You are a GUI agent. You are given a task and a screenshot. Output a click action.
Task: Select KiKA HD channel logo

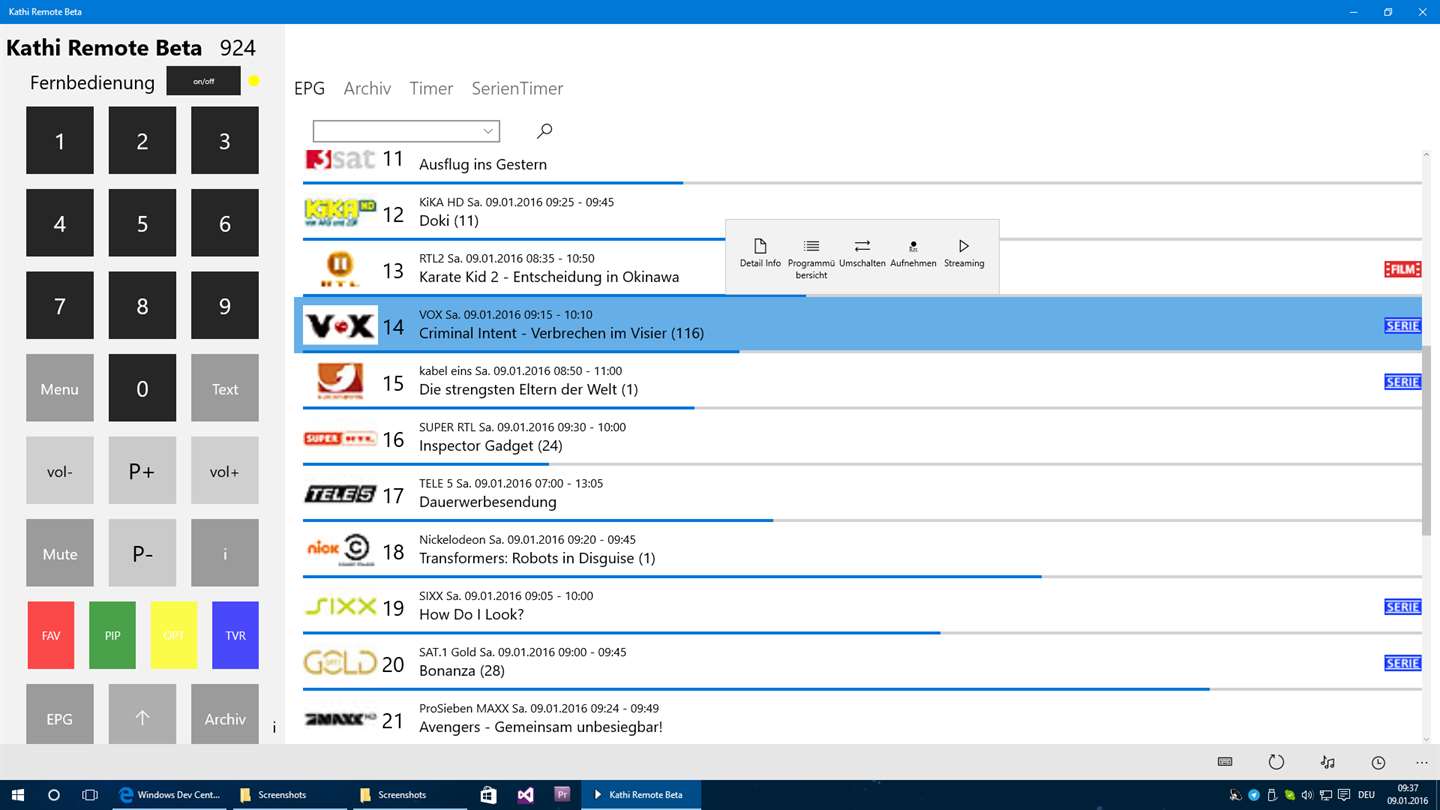click(x=340, y=212)
